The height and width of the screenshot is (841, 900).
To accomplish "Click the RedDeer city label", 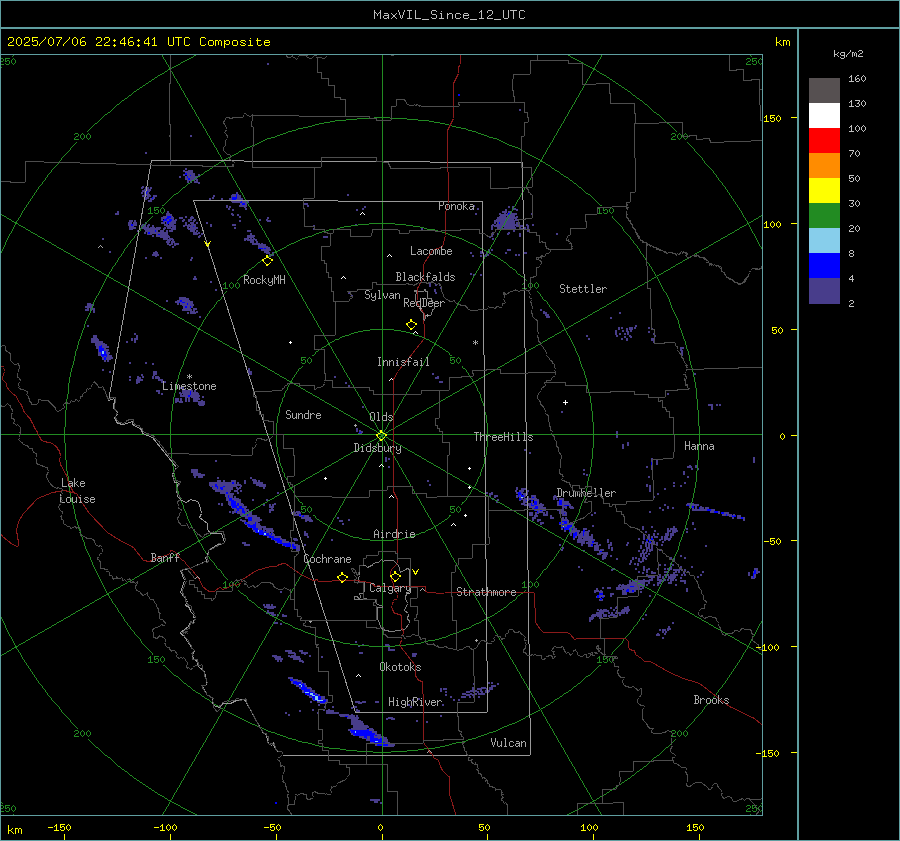I will click(x=424, y=303).
